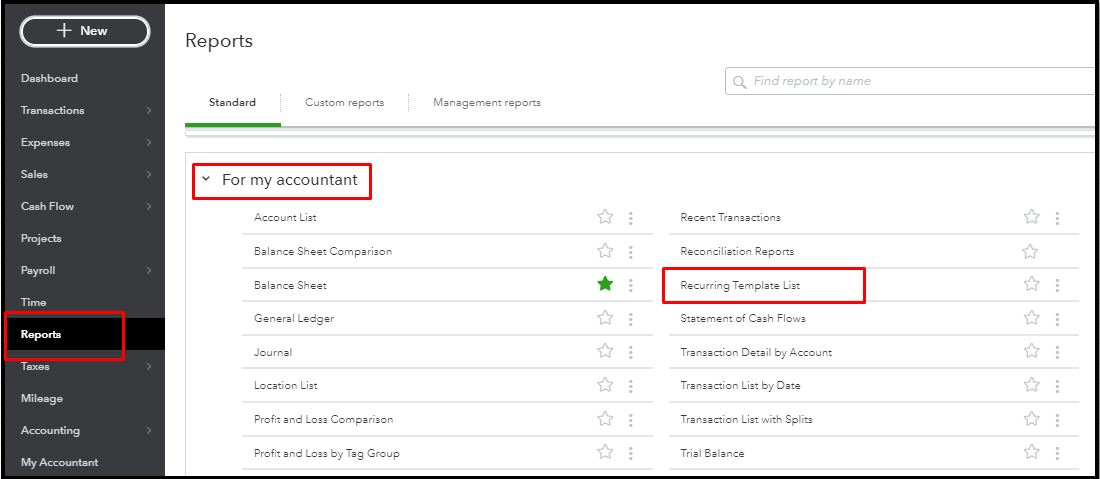This screenshot has height=479, width=1100.
Task: Click the kebab menu for Account List
Action: [630, 218]
